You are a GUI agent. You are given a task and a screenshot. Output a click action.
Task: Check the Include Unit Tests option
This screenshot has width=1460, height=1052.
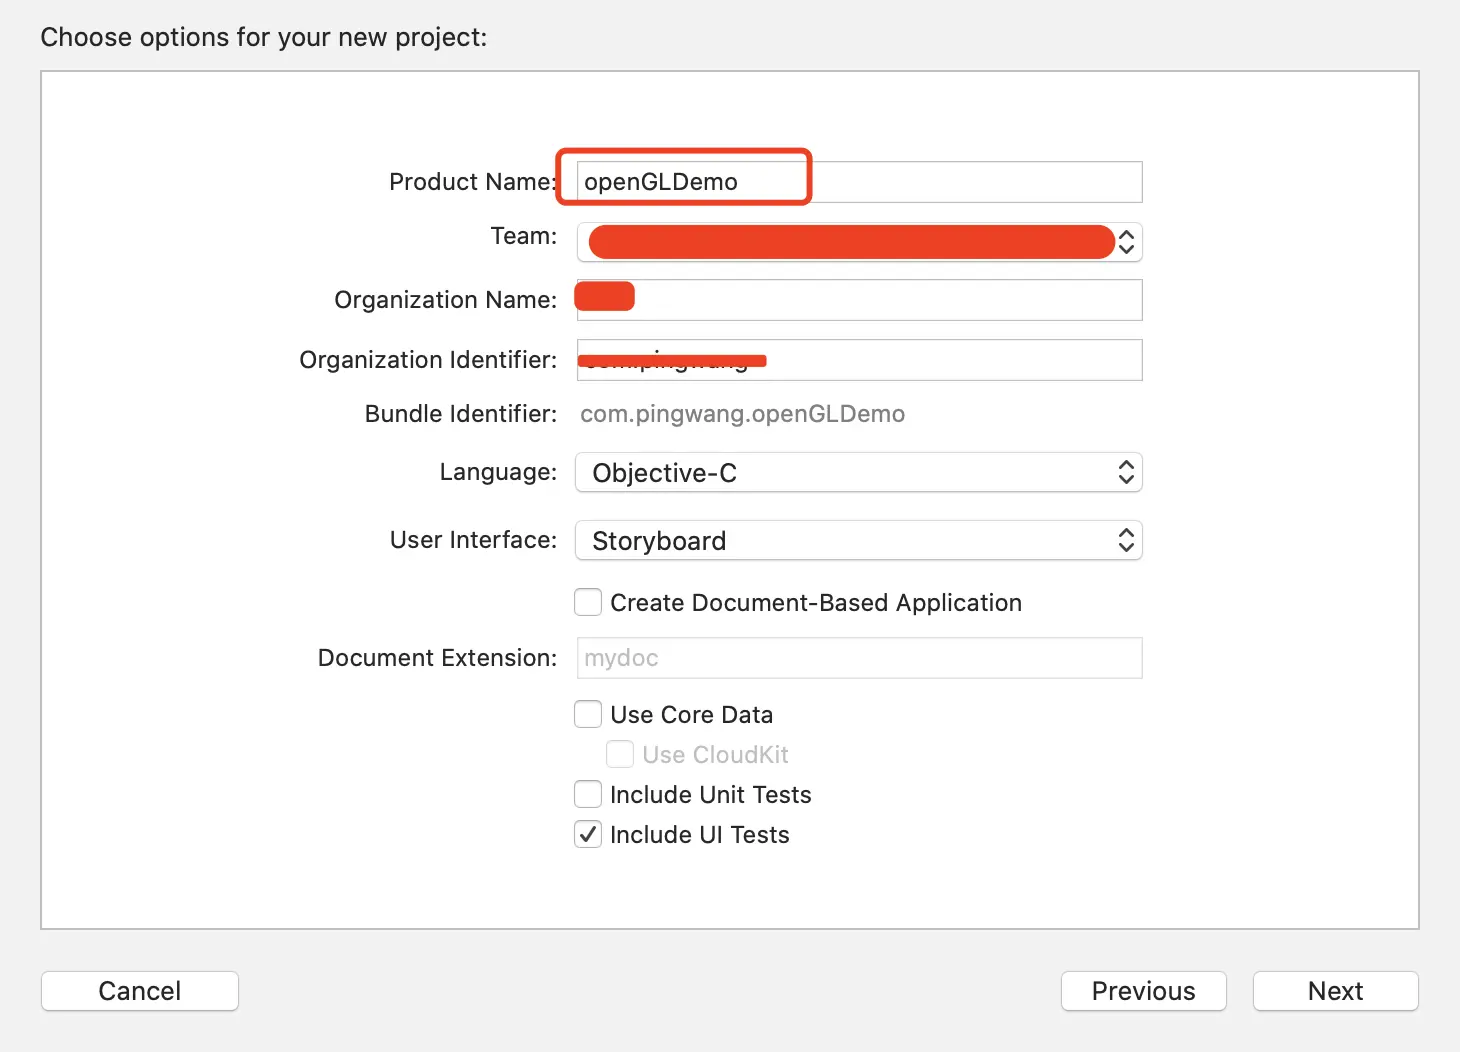click(x=588, y=795)
